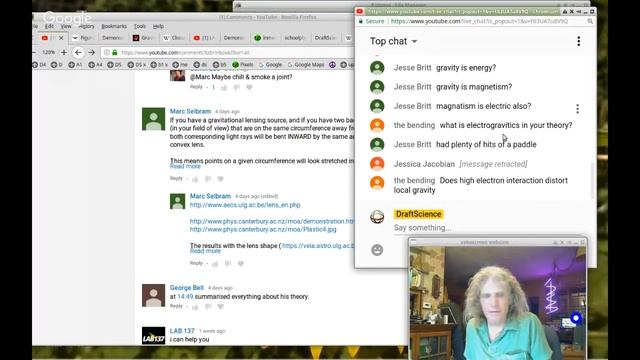This screenshot has height=360, width=640.
Task: Open the 'D5 x' bookmark
Action: point(136,64)
